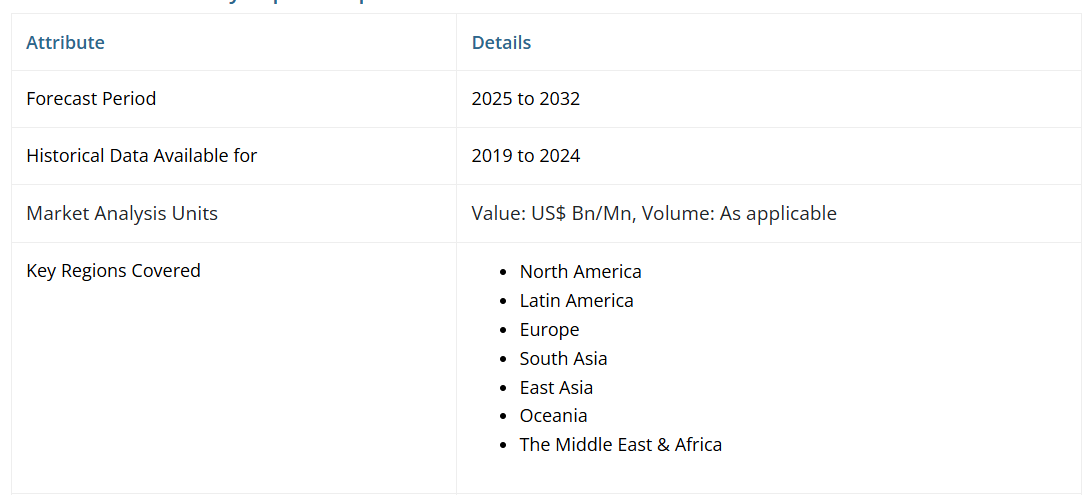The height and width of the screenshot is (495, 1088).
Task: Select Europe from the regions list
Action: (x=549, y=330)
